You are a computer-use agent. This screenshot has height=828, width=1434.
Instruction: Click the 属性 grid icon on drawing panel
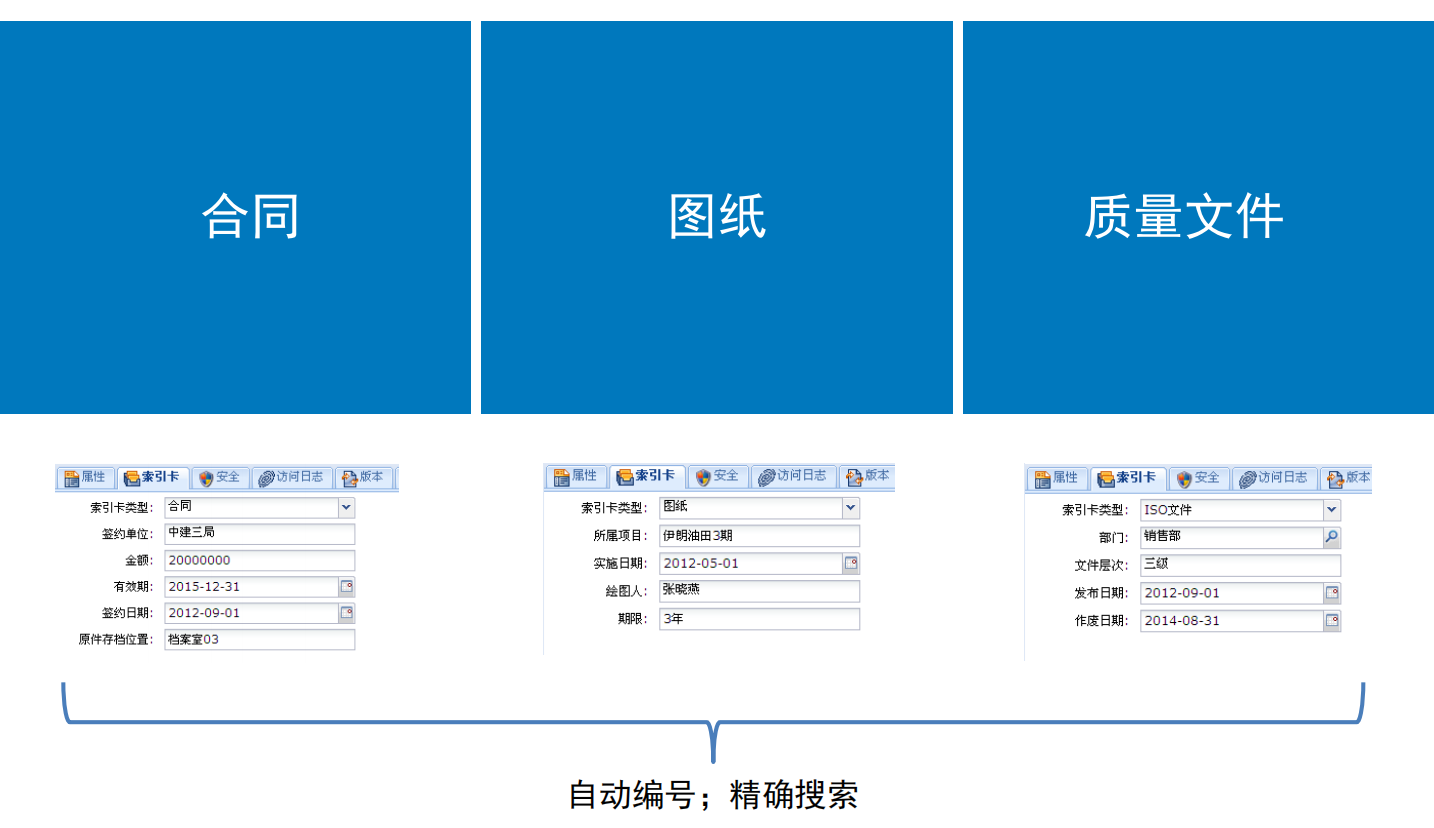pos(562,477)
